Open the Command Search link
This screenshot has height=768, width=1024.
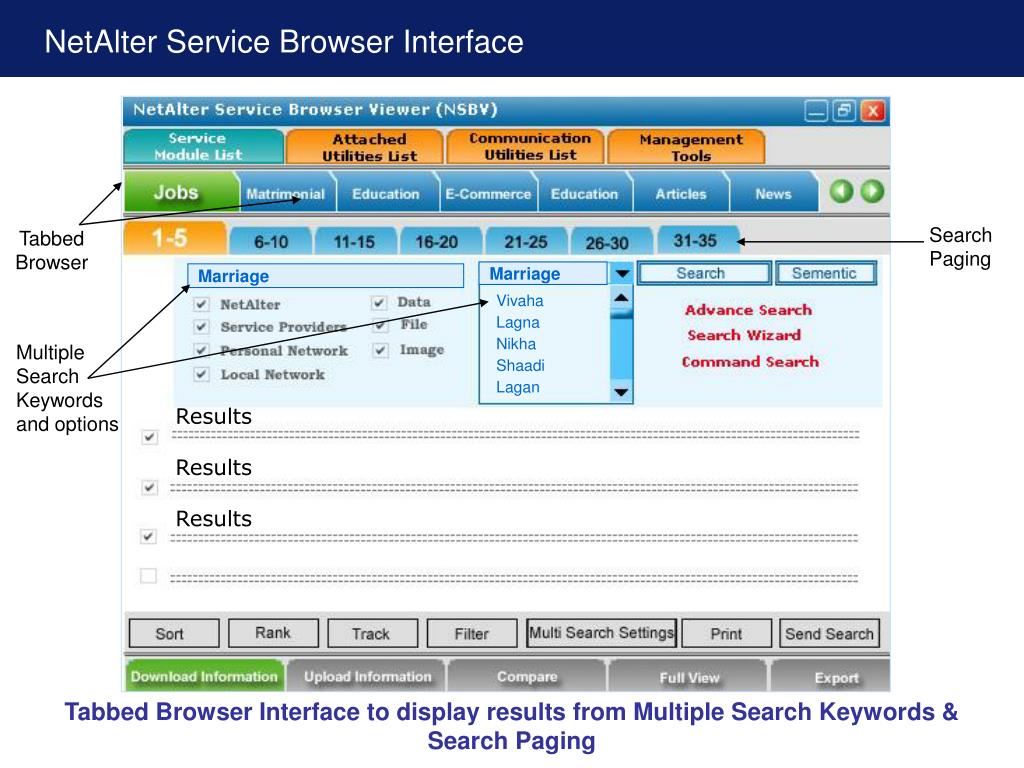750,362
